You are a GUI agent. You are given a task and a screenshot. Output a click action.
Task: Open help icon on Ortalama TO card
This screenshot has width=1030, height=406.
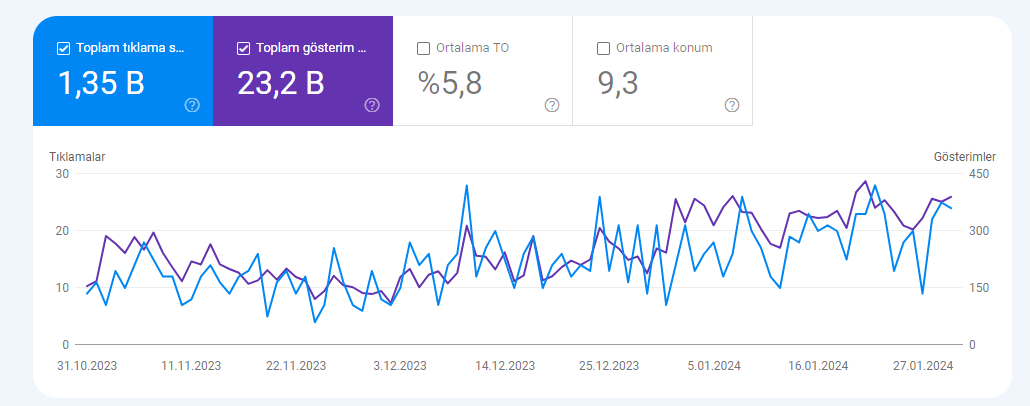click(x=552, y=105)
